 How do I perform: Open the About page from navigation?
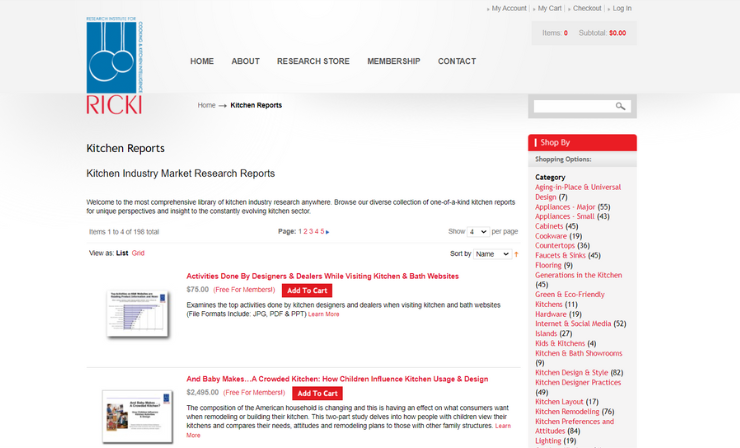(x=245, y=61)
